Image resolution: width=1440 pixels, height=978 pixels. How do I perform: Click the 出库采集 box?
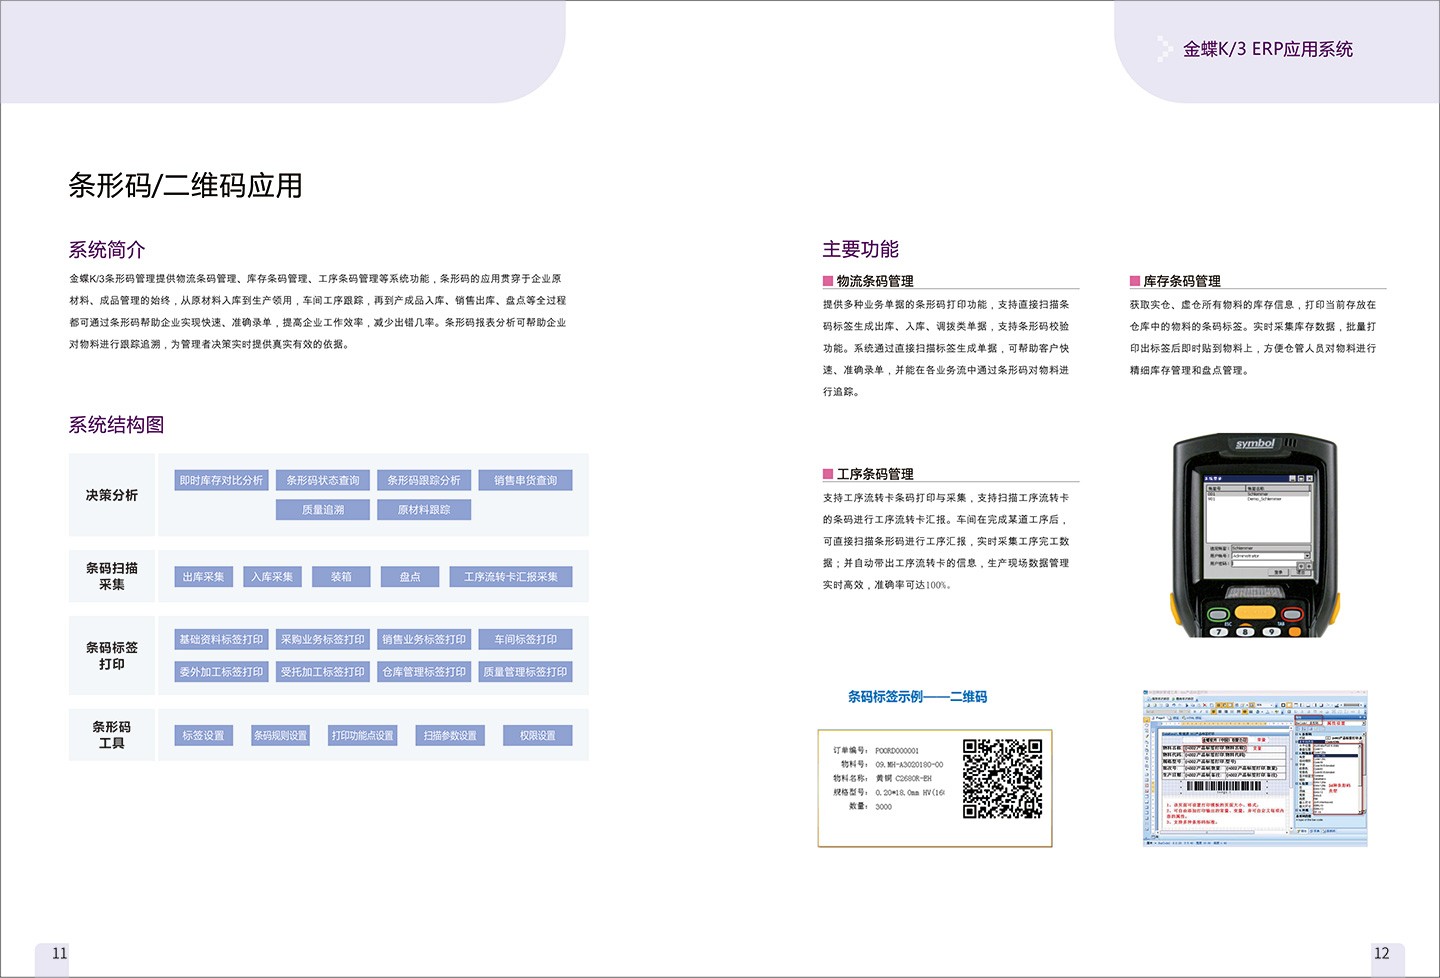coord(203,577)
